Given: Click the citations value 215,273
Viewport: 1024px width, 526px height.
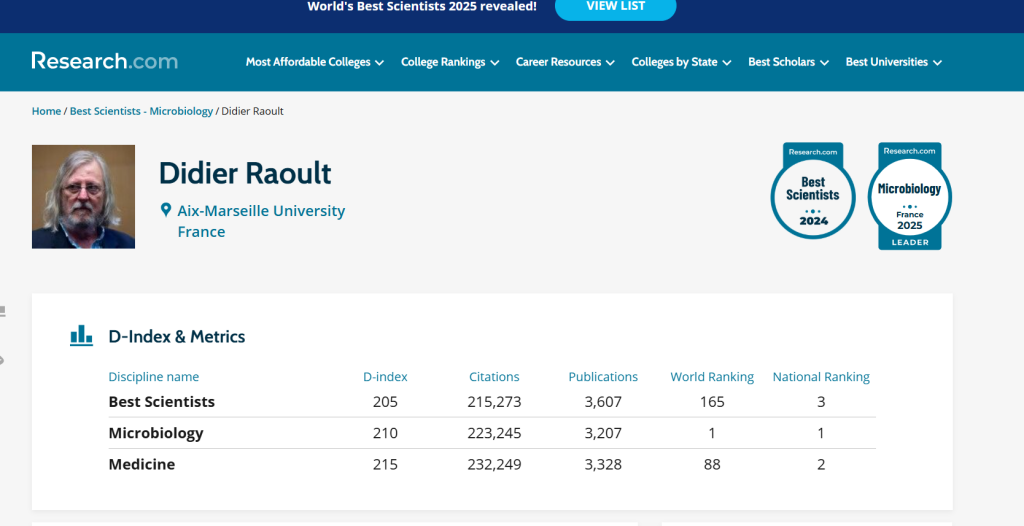Looking at the screenshot, I should [x=494, y=402].
